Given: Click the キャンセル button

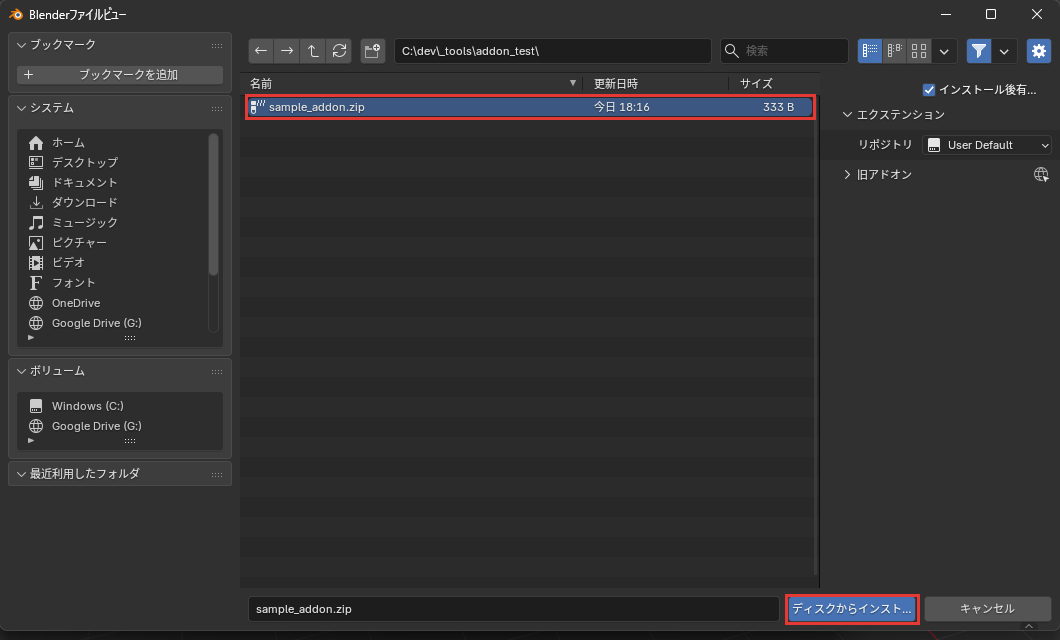Looking at the screenshot, I should pos(987,609).
